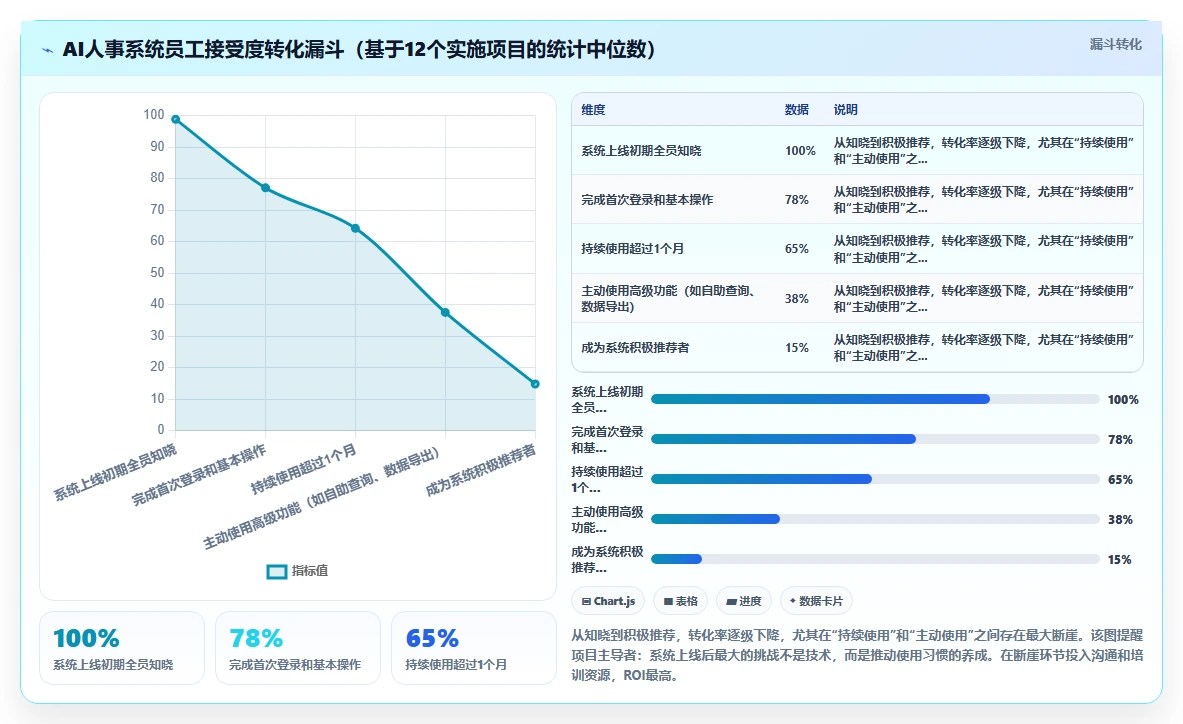Click the 15% value in the table
The image size is (1183, 724).
coord(797,348)
